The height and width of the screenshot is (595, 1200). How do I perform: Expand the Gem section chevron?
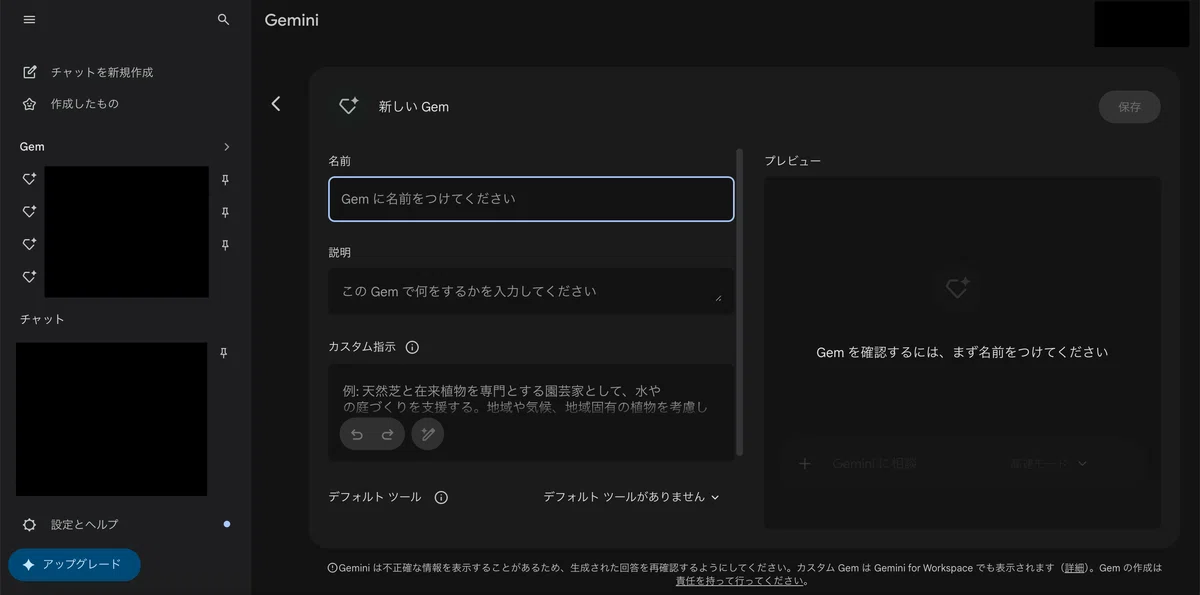(227, 147)
